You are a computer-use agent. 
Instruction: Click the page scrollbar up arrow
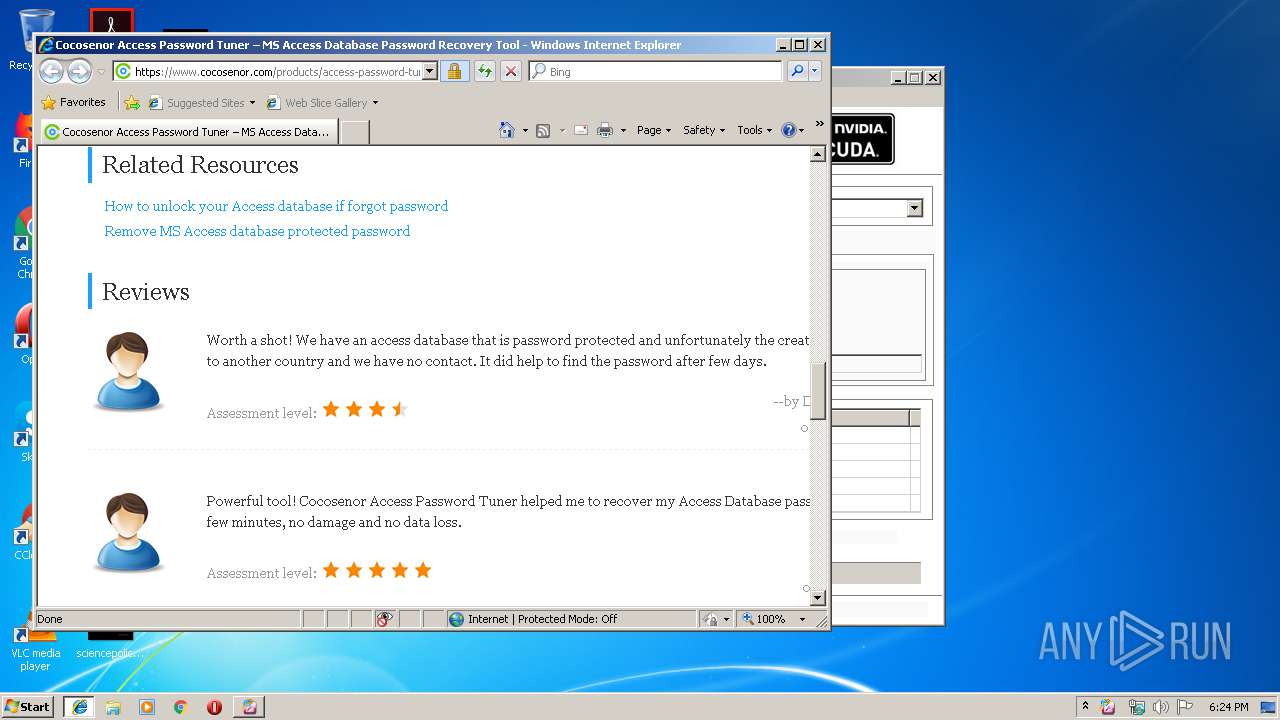[x=817, y=154]
